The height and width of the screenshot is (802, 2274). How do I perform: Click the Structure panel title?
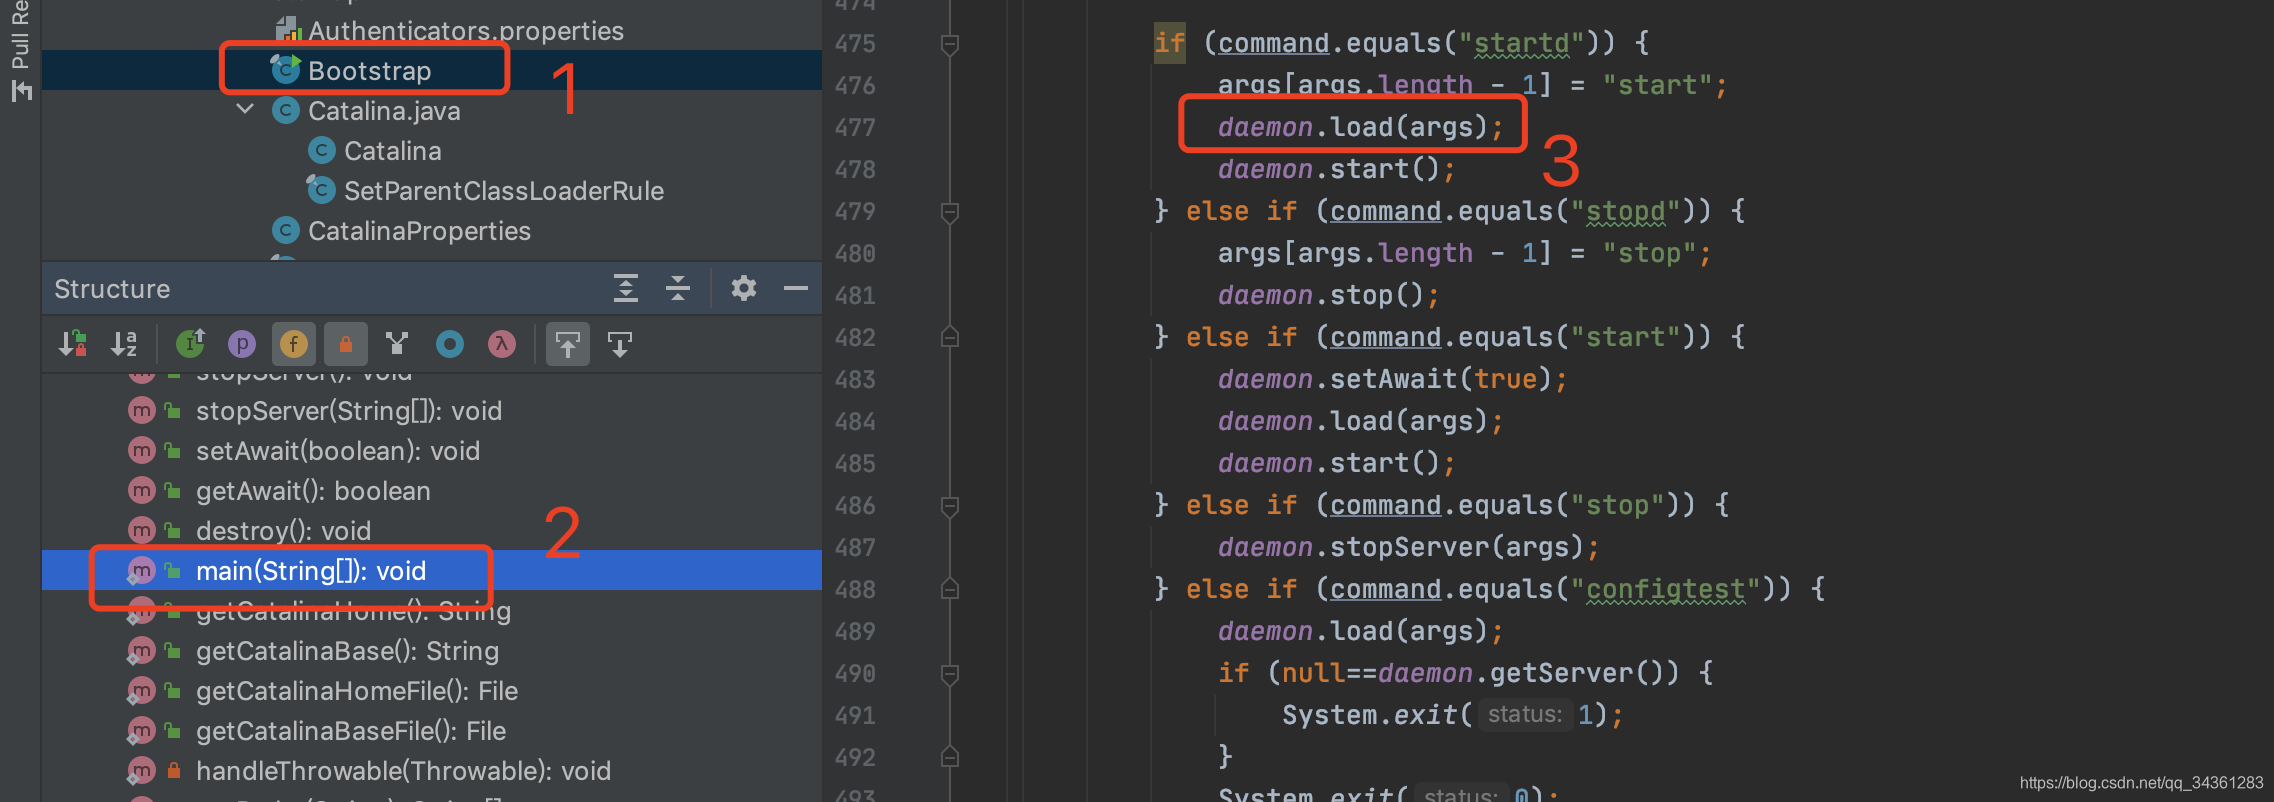pyautogui.click(x=112, y=289)
